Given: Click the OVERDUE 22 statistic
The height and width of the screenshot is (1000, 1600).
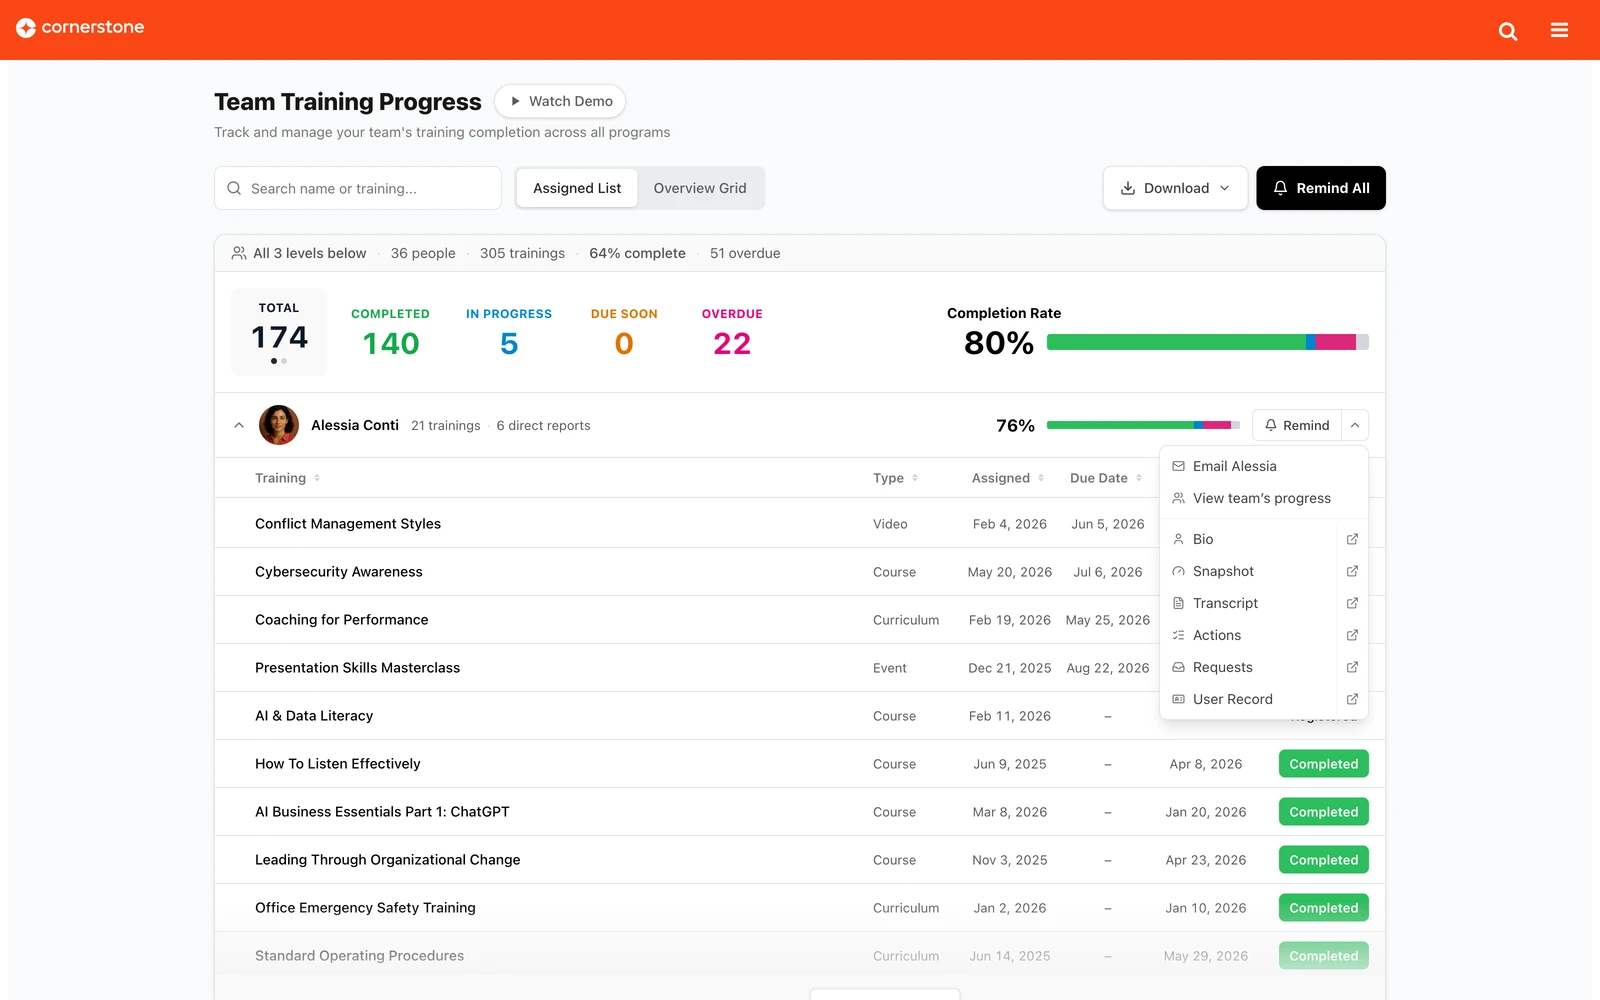Looking at the screenshot, I should click(732, 332).
